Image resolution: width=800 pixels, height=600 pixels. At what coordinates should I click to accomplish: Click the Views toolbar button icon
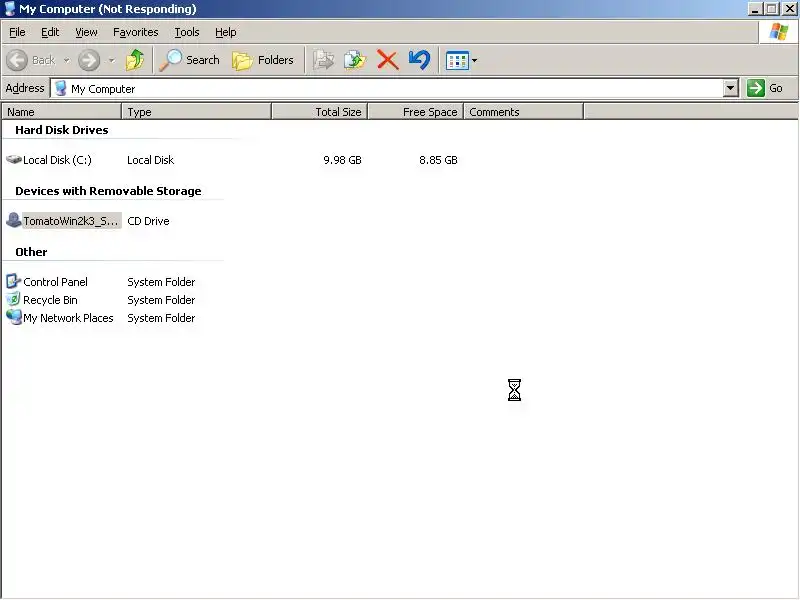(457, 61)
